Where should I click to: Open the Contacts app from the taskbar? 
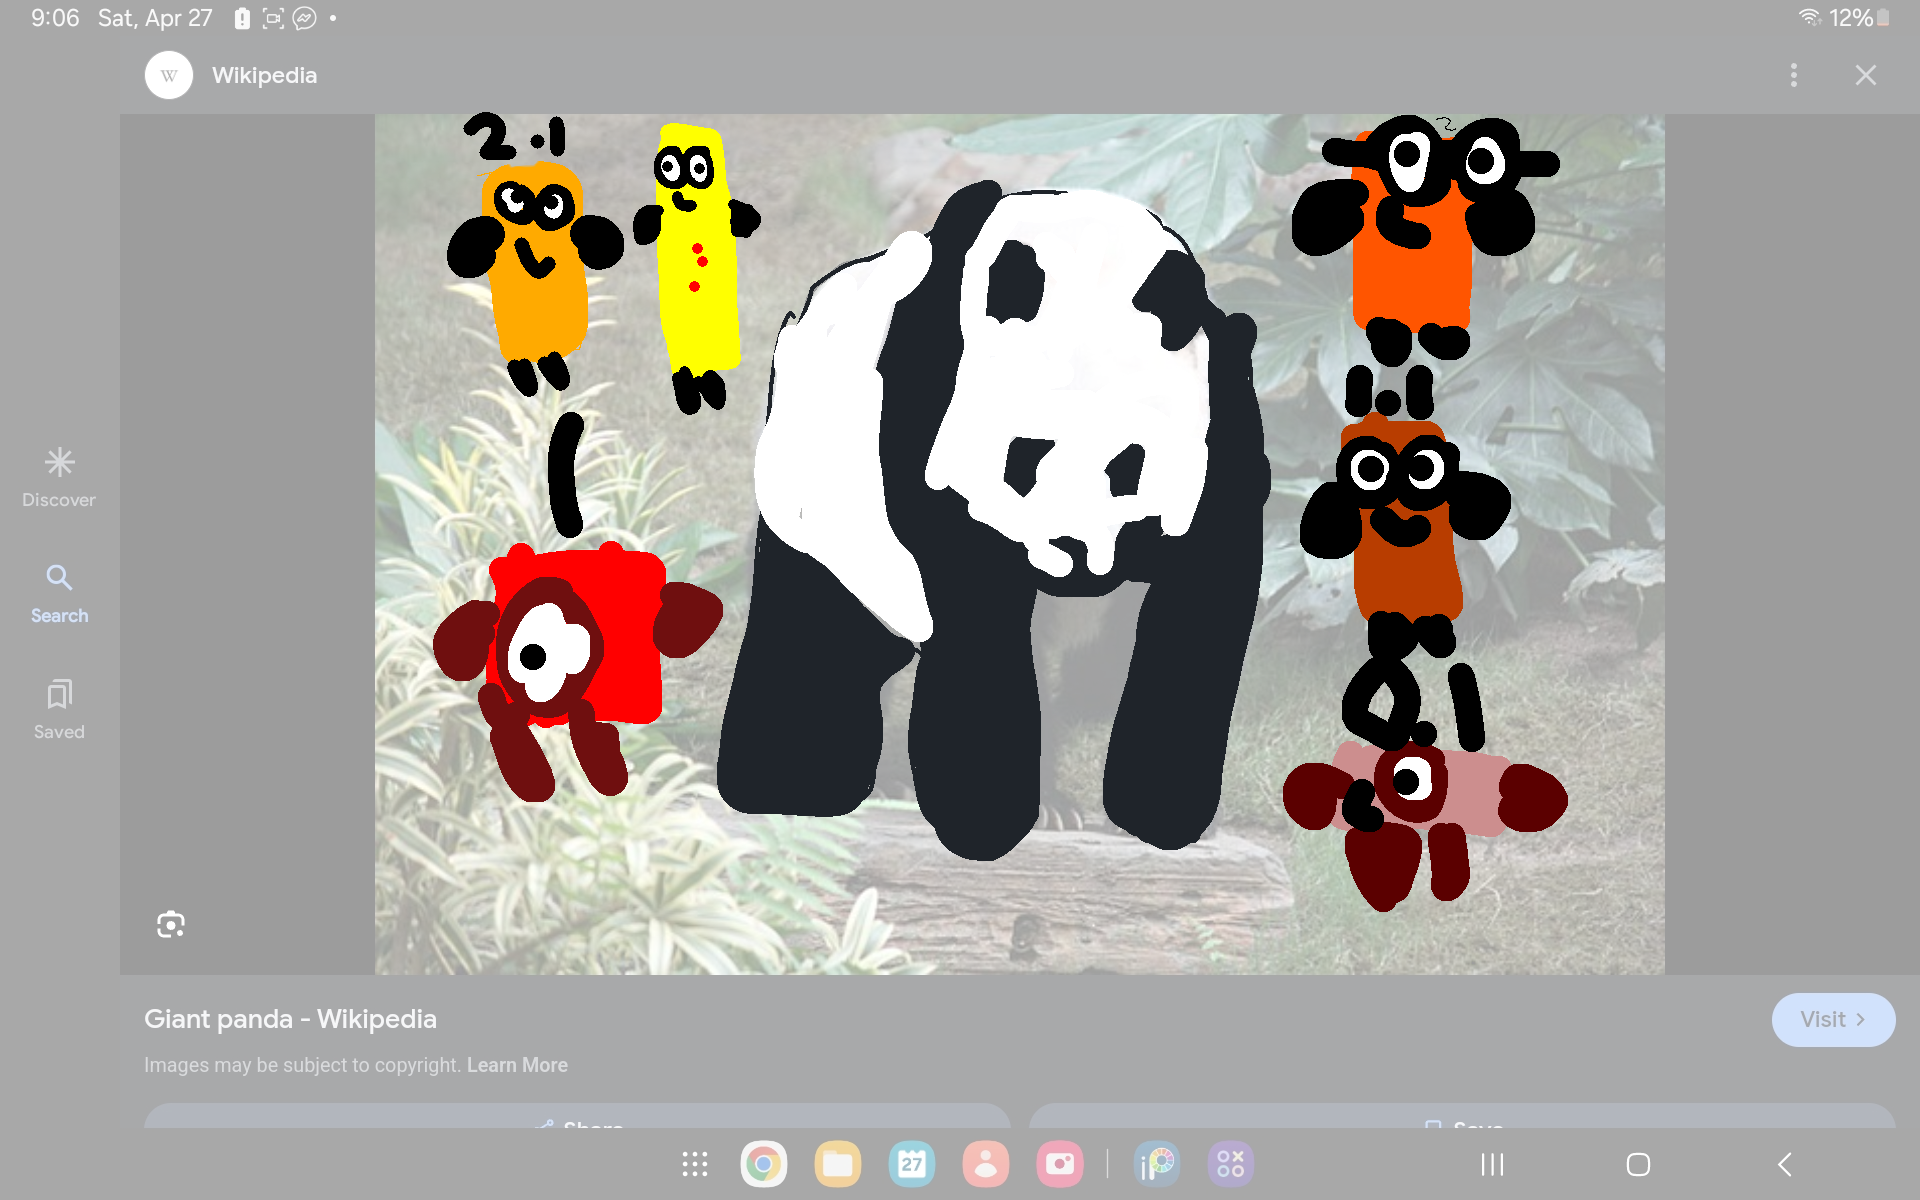986,1163
